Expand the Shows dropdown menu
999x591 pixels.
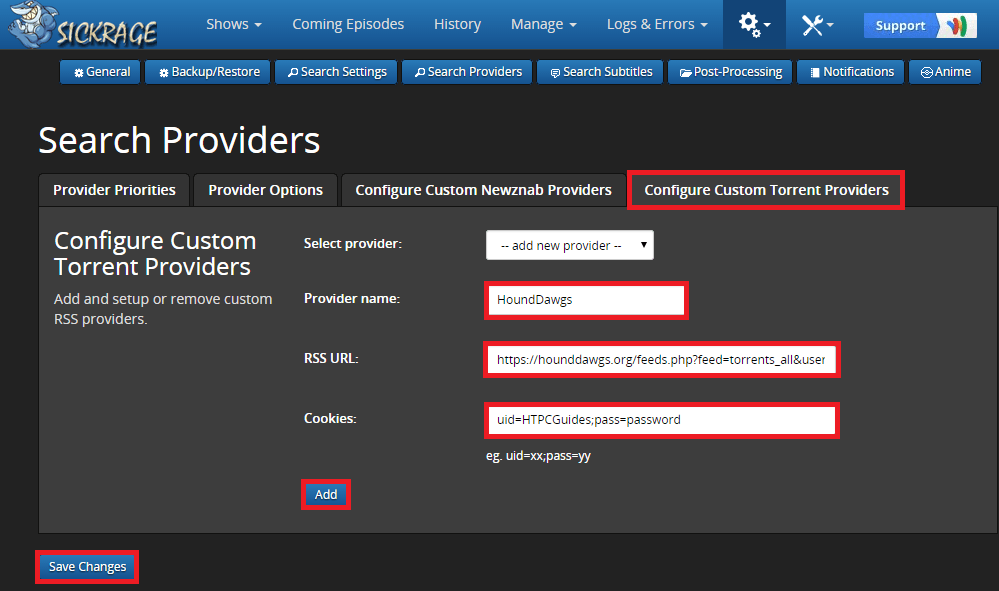(234, 24)
